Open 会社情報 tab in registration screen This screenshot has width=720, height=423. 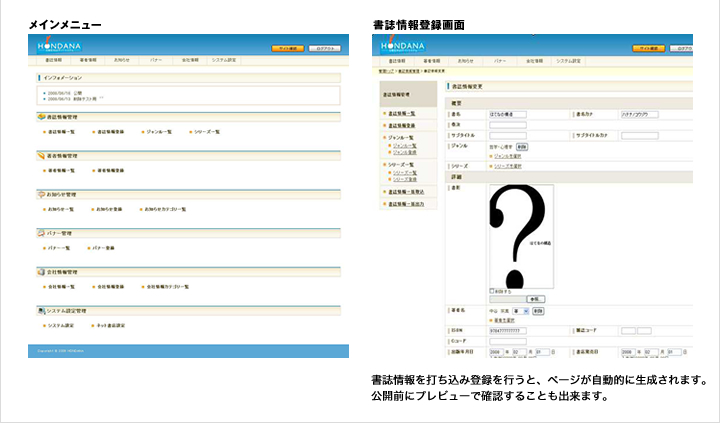(x=534, y=61)
